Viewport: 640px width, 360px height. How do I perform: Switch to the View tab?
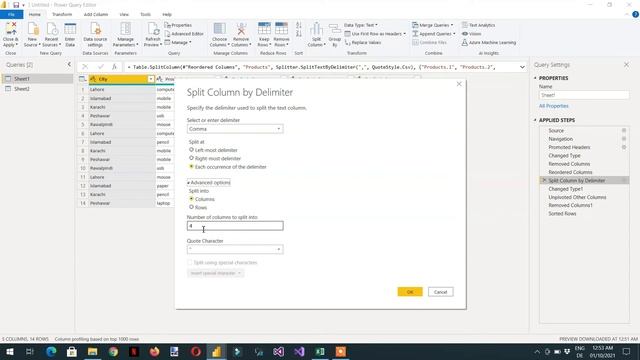[124, 14]
